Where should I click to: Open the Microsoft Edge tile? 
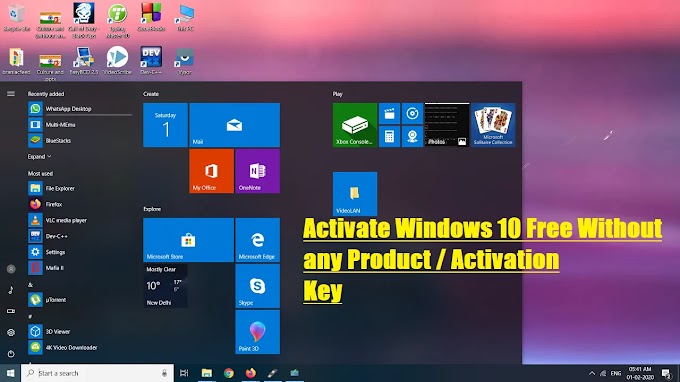click(x=258, y=240)
